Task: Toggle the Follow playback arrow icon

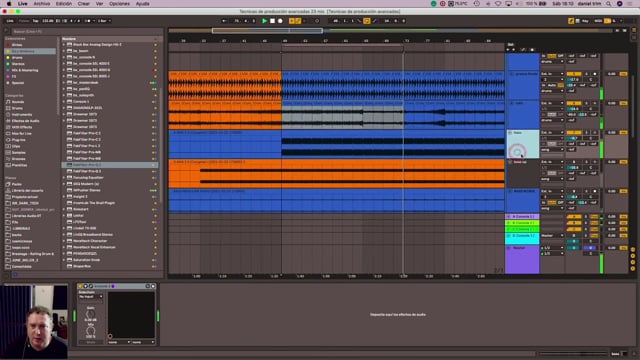Action: [224, 21]
